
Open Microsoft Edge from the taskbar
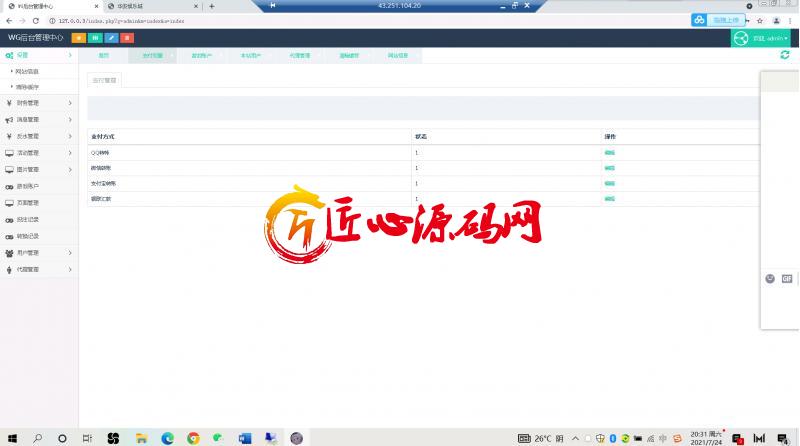(x=167, y=438)
